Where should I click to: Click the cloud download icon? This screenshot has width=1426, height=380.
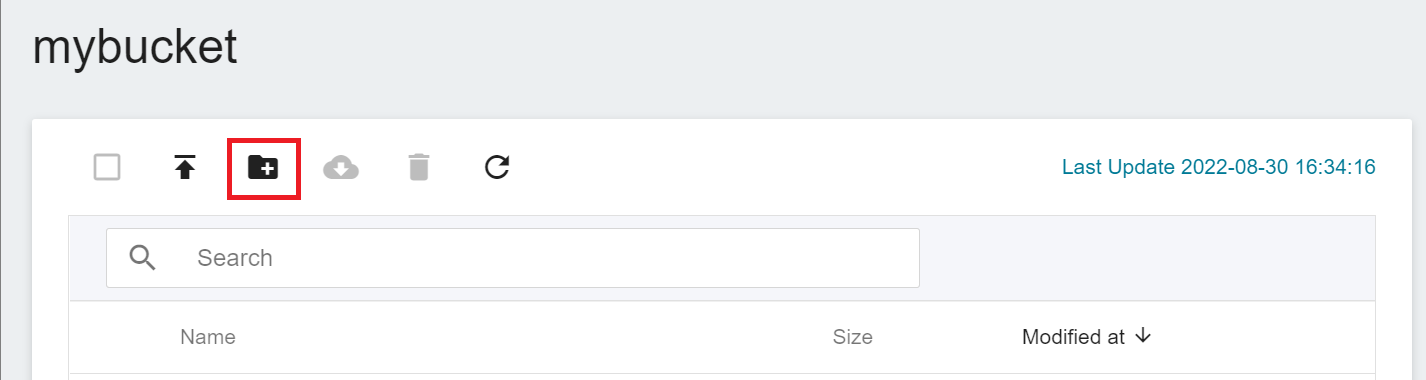(341, 167)
